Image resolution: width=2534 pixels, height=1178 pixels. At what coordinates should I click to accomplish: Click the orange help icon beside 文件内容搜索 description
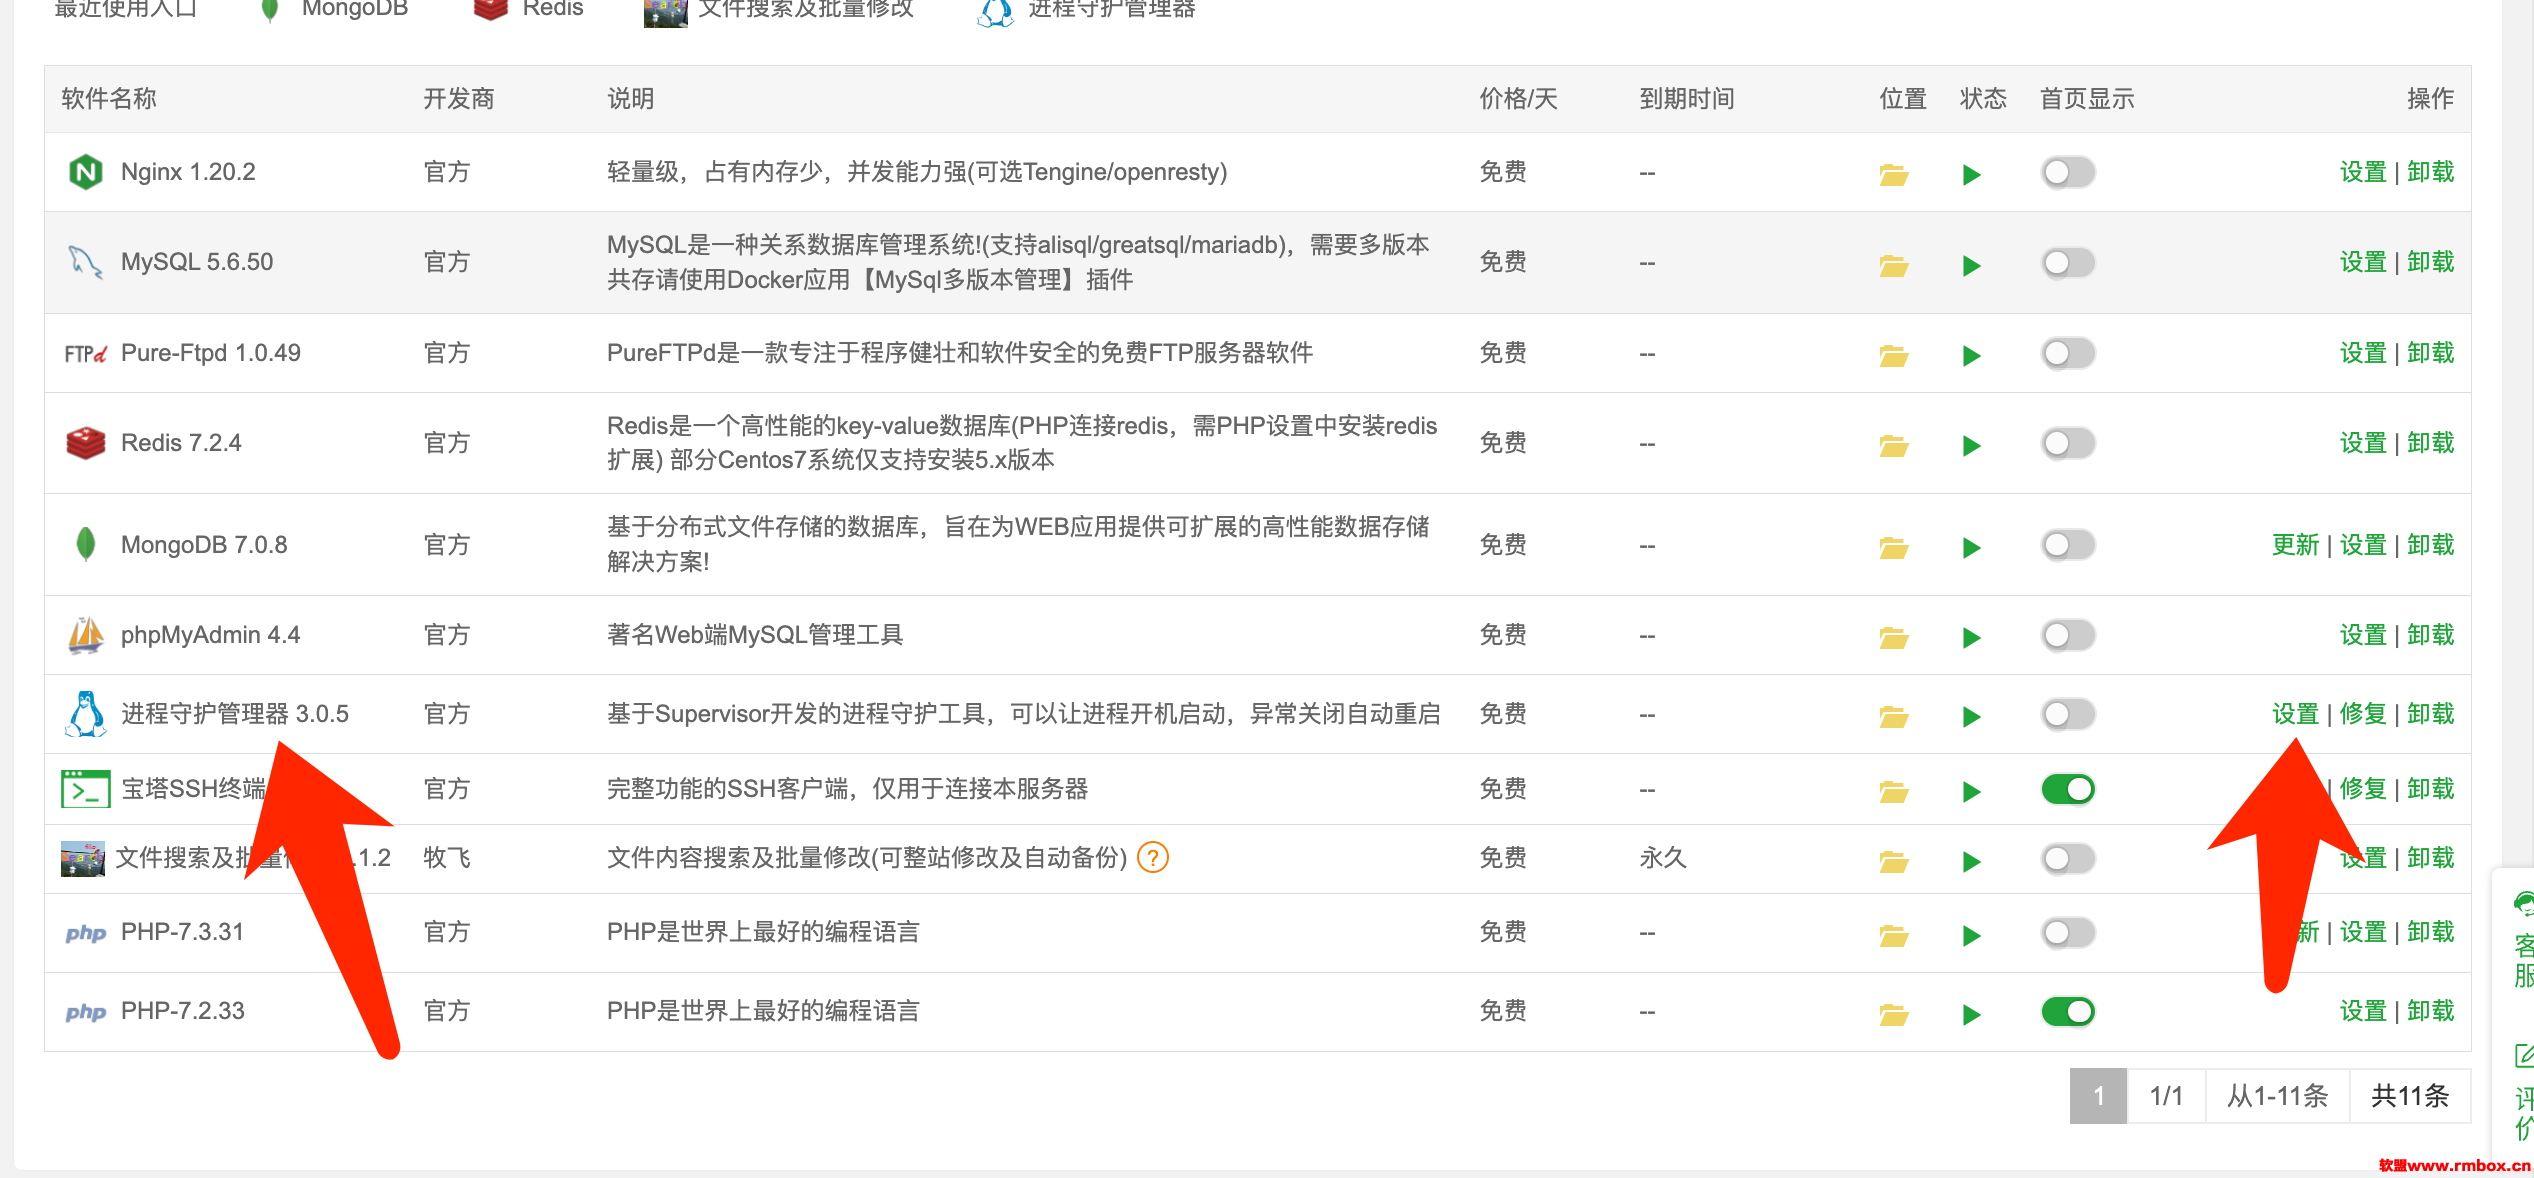tap(1153, 858)
